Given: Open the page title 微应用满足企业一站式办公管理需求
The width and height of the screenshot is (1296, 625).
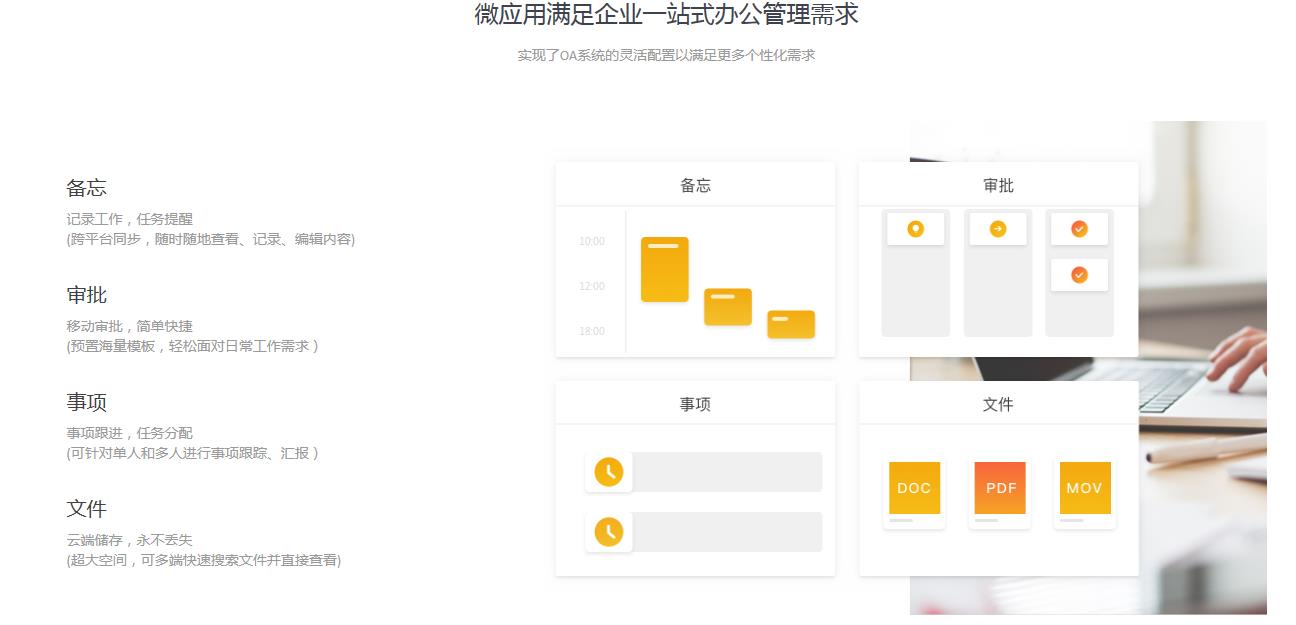Looking at the screenshot, I should (x=666, y=16).
